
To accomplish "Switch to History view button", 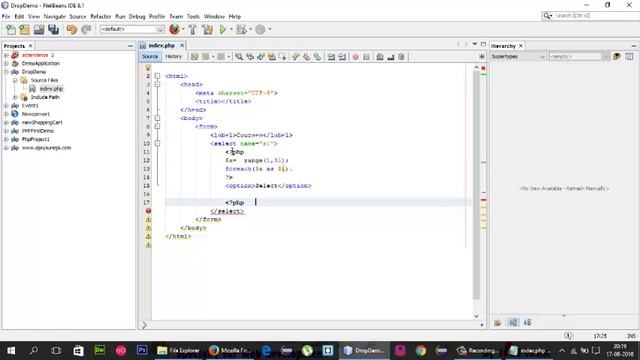I will [x=173, y=57].
